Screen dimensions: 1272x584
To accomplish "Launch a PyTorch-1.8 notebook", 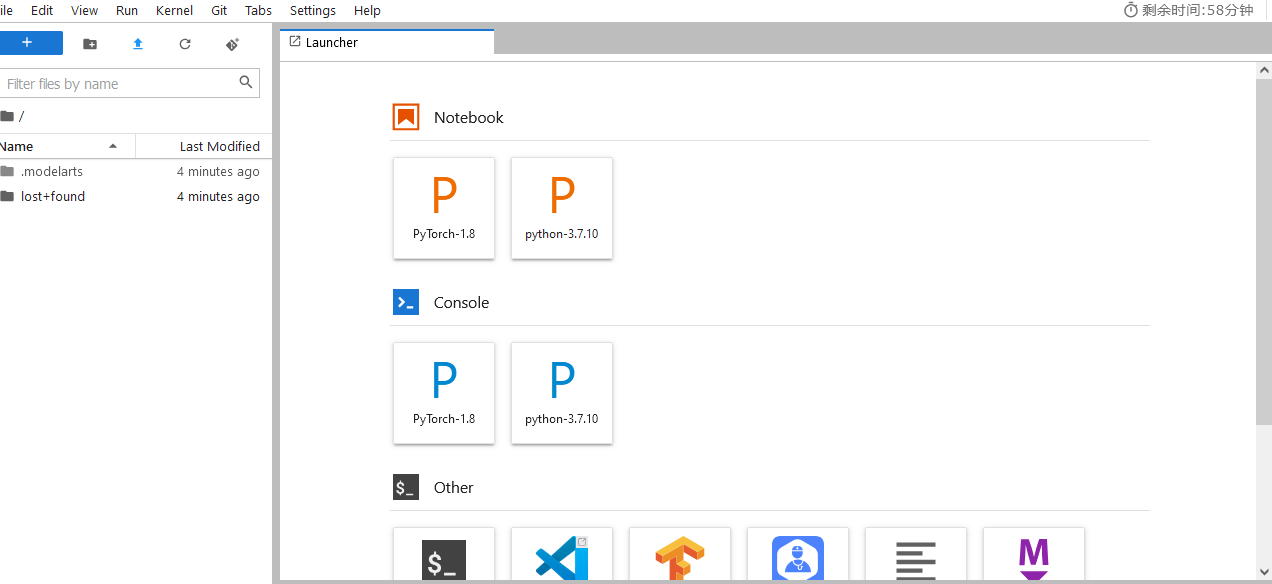I will click(x=444, y=208).
